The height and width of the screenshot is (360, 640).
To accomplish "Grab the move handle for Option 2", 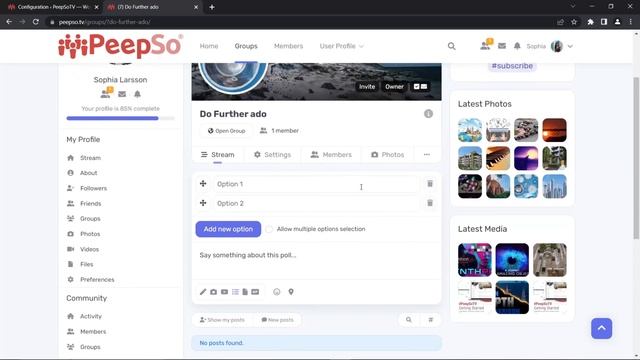I will [x=203, y=203].
